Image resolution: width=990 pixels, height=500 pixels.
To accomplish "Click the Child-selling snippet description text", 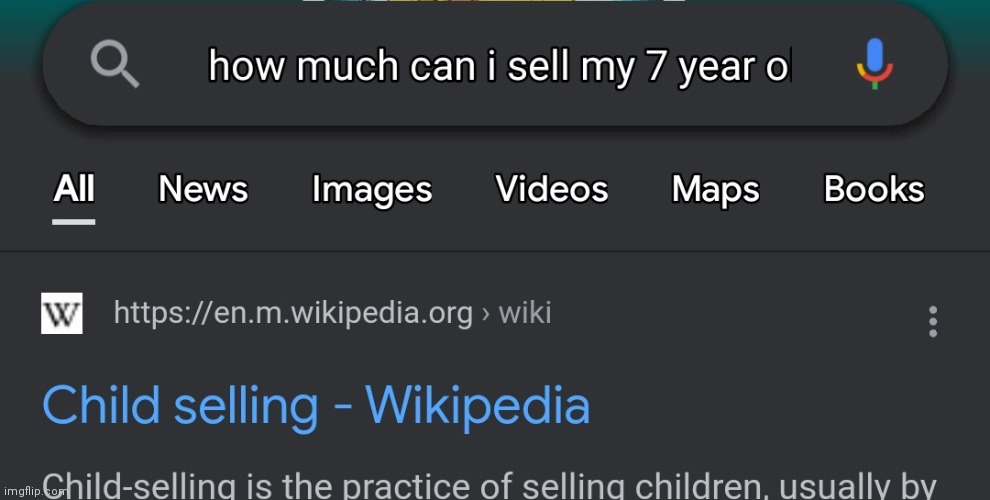I will pyautogui.click(x=489, y=485).
